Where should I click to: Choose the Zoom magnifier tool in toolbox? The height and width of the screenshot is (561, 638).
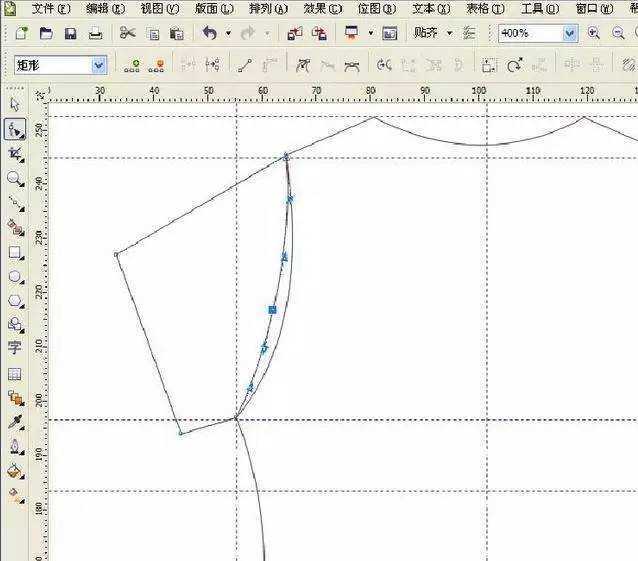[15, 179]
